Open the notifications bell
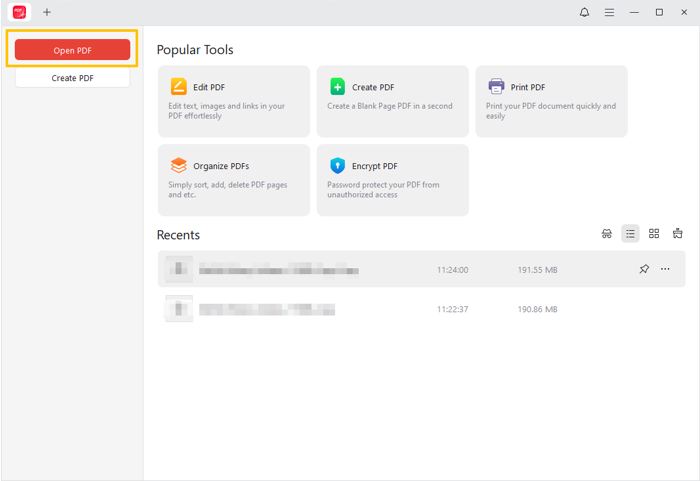 point(584,13)
